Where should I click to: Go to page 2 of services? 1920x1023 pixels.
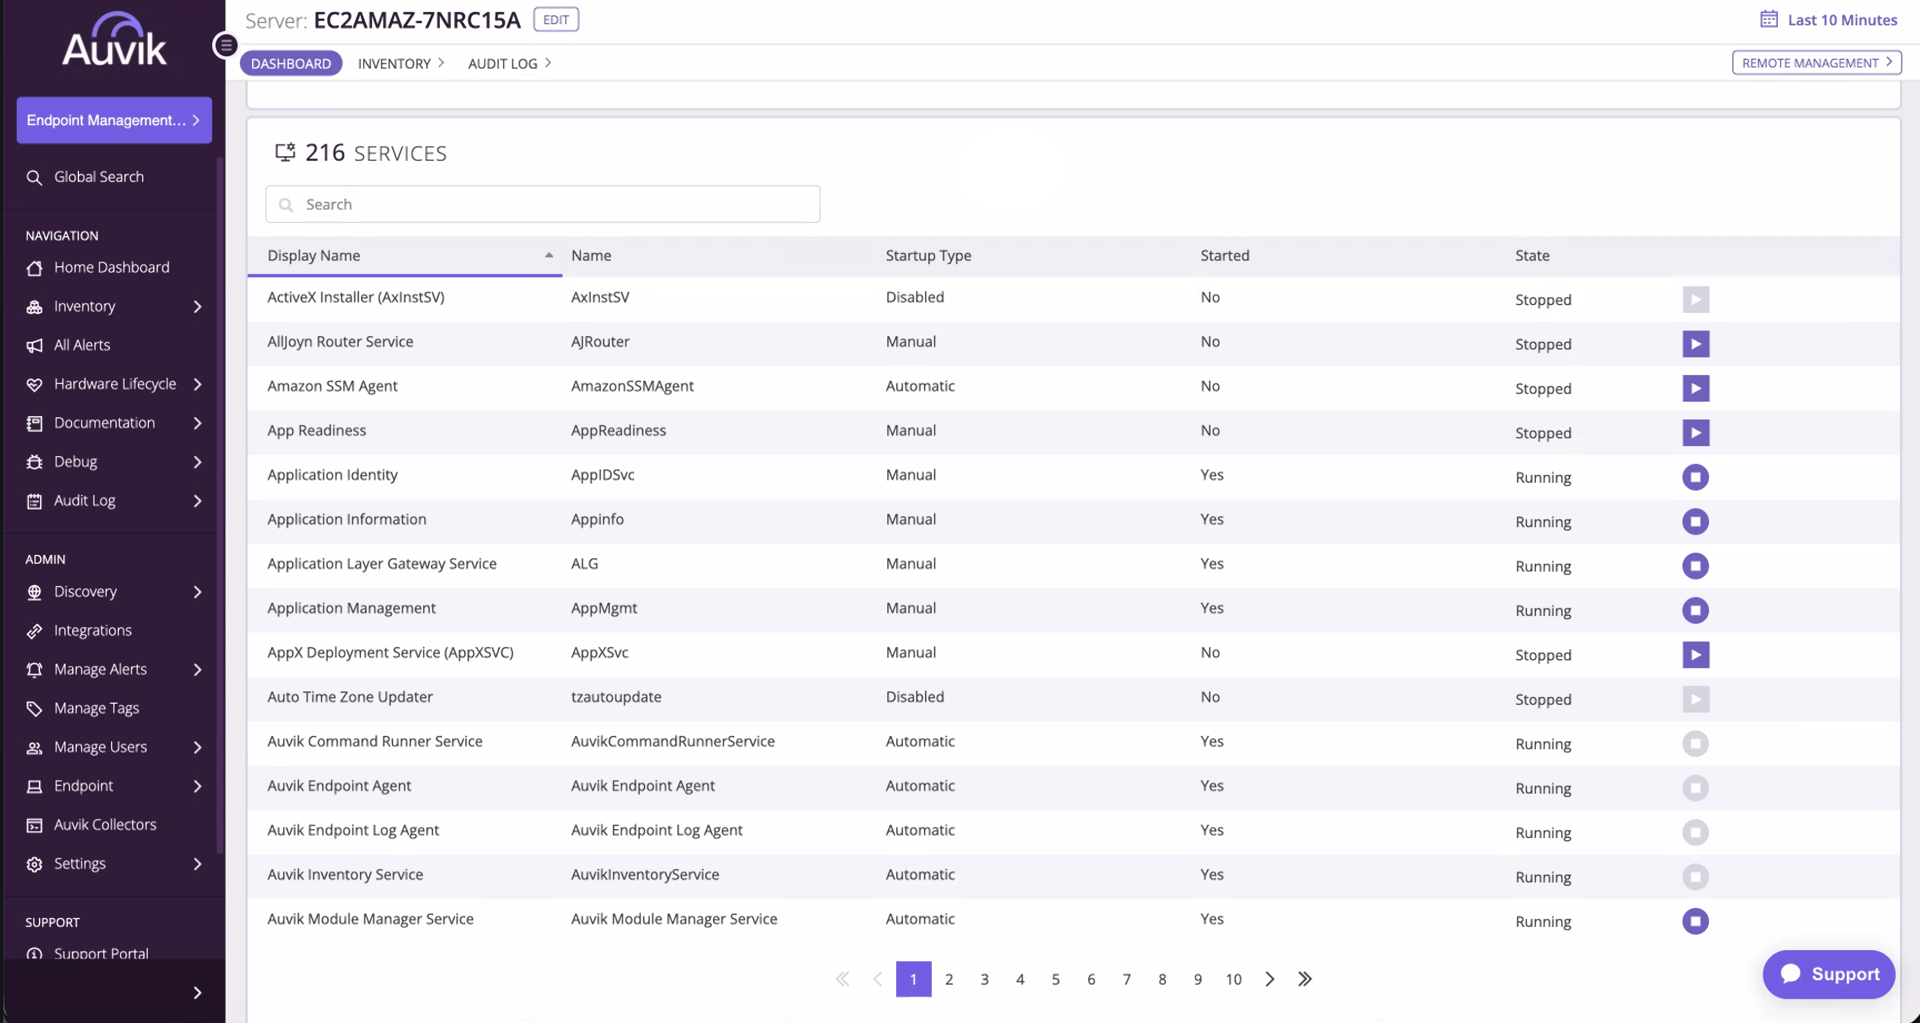(x=949, y=979)
